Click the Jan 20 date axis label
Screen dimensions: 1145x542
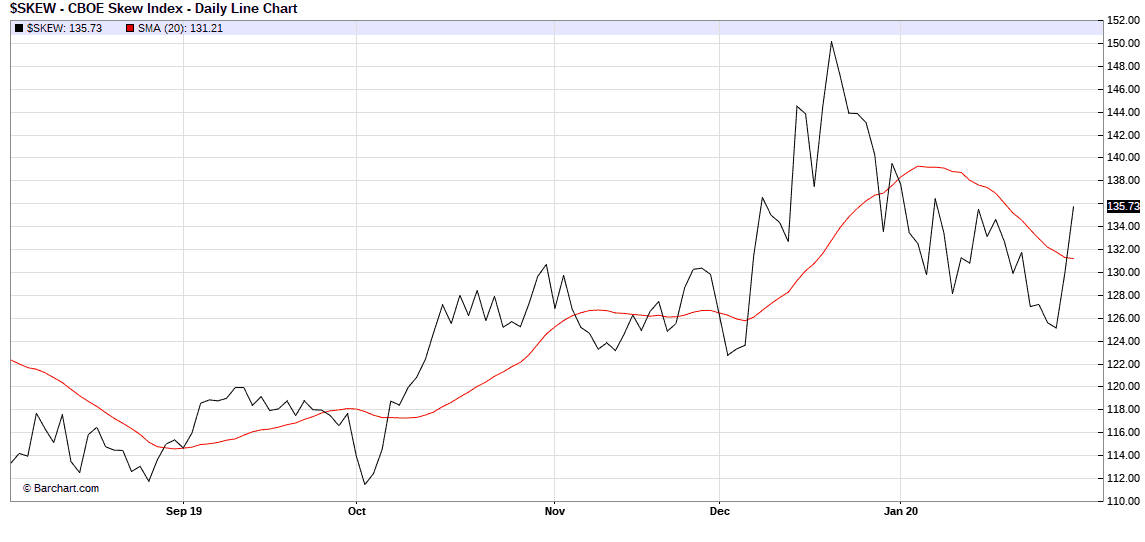pos(900,511)
